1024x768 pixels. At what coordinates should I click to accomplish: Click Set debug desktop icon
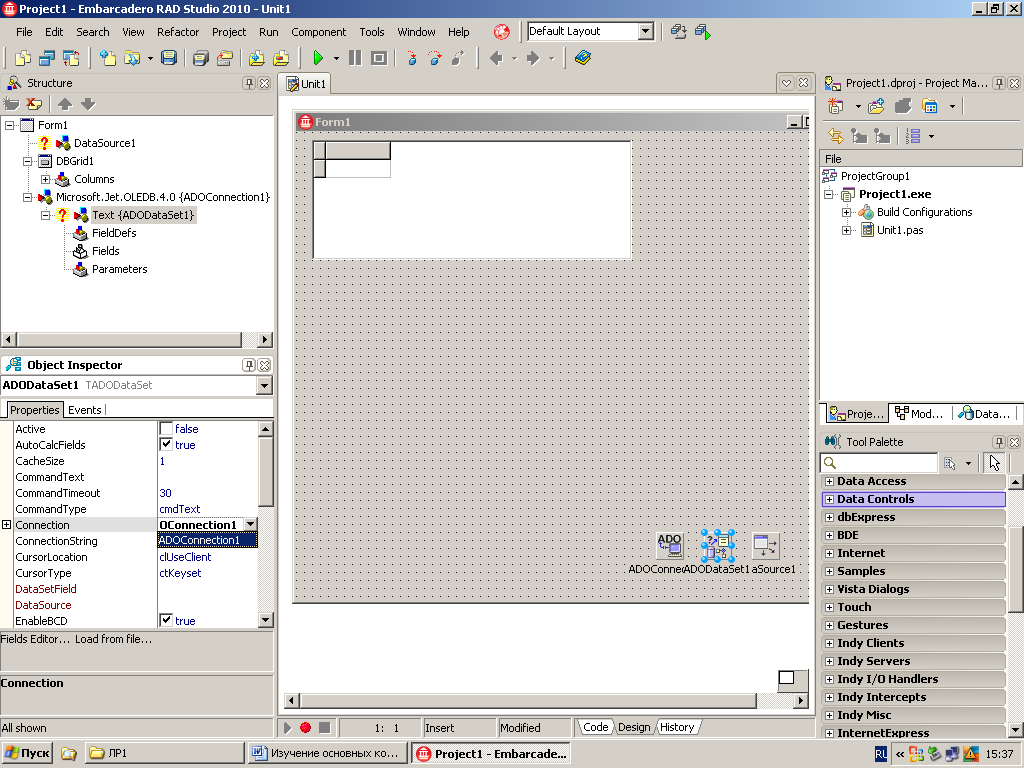[x=703, y=31]
